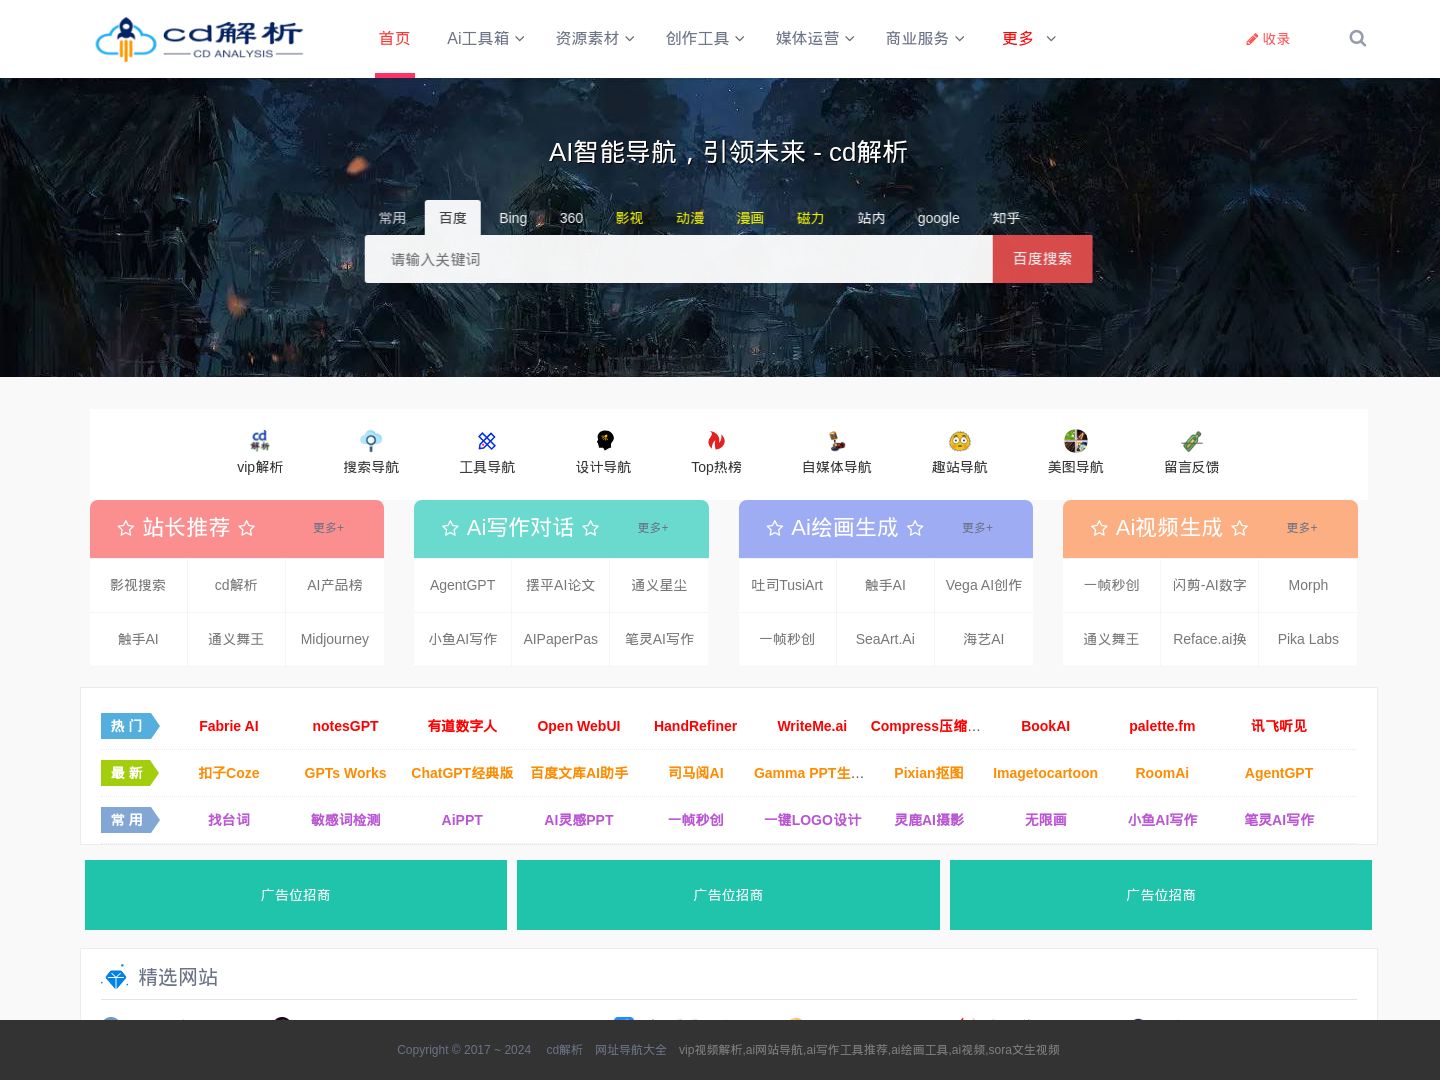This screenshot has width=1440, height=1080.
Task: Select the 常用 row label in list
Action: click(129, 820)
